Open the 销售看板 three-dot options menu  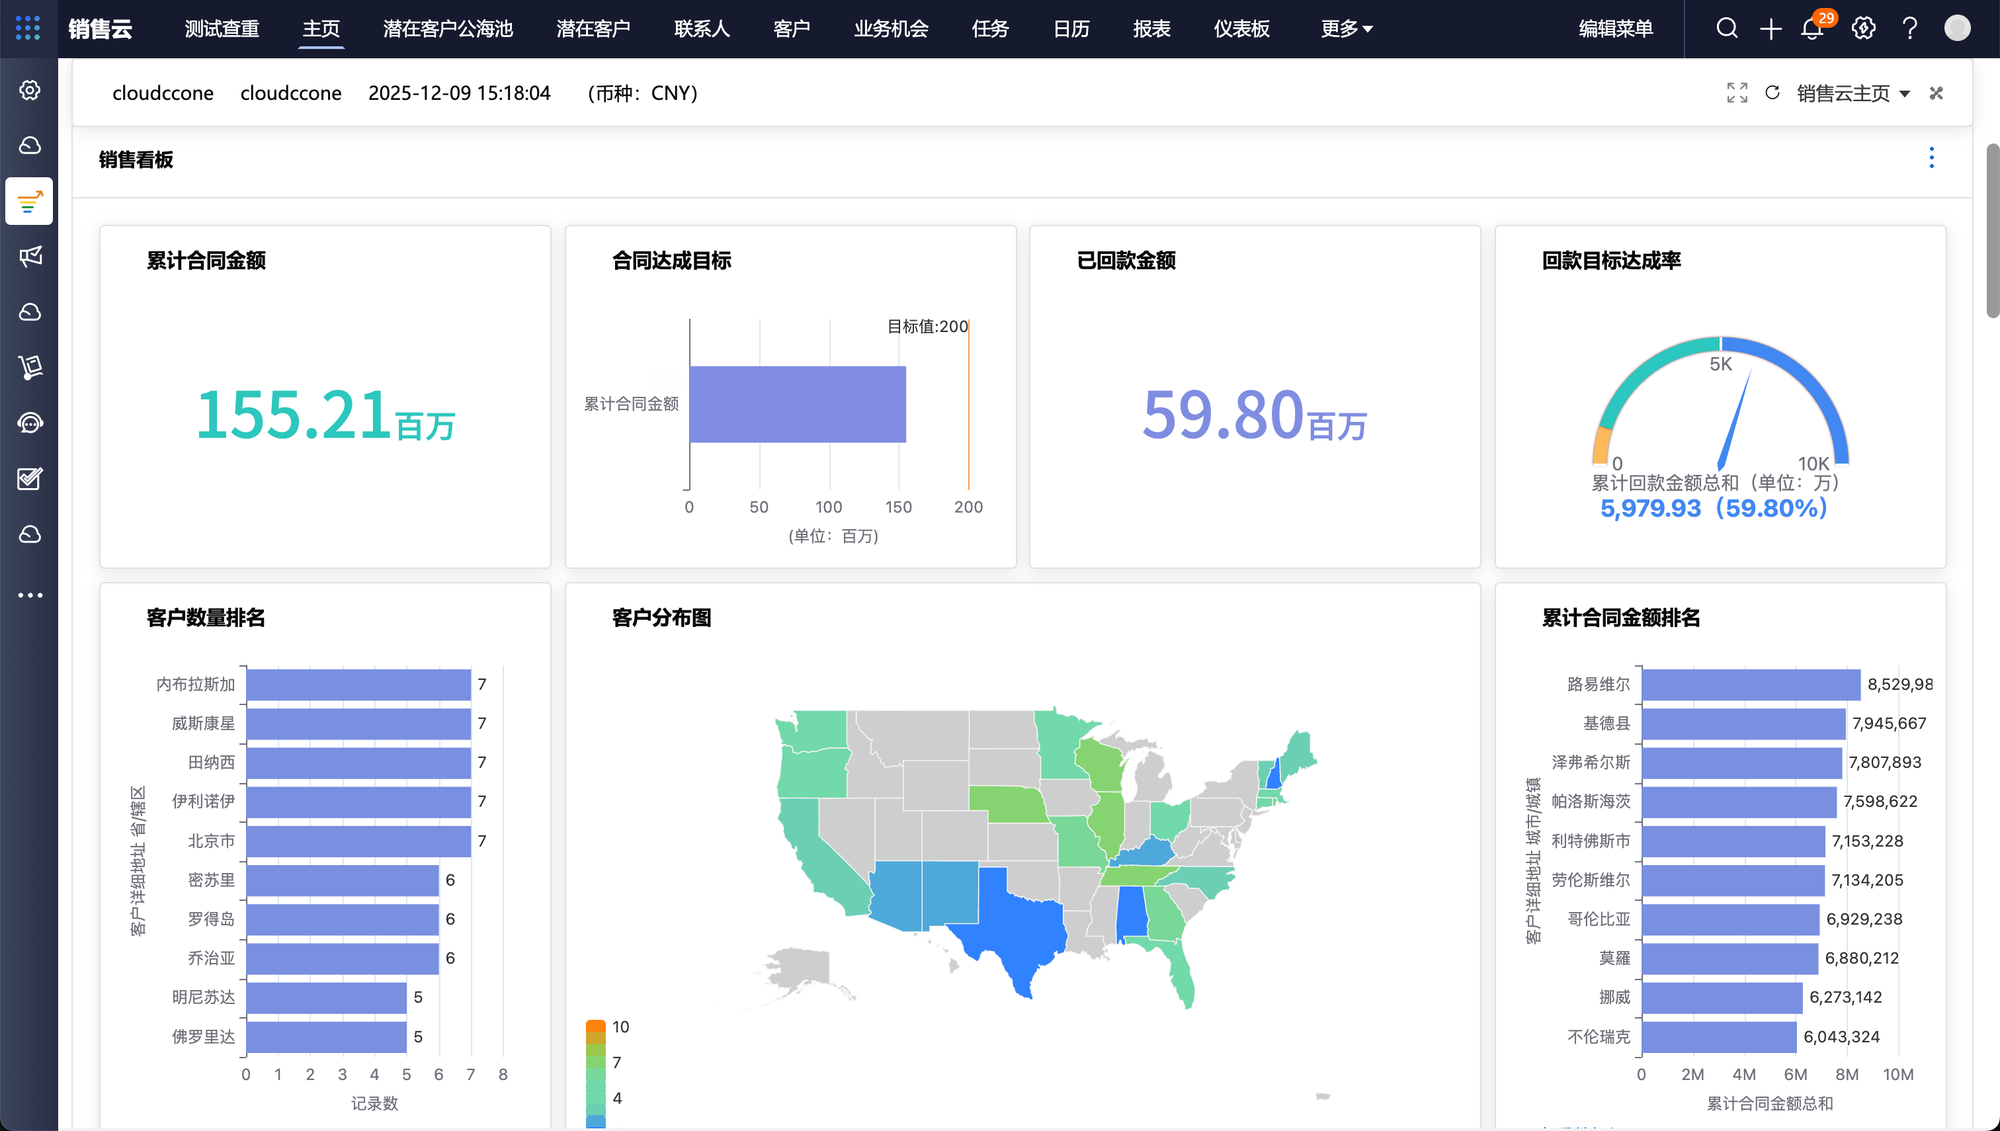1931,158
